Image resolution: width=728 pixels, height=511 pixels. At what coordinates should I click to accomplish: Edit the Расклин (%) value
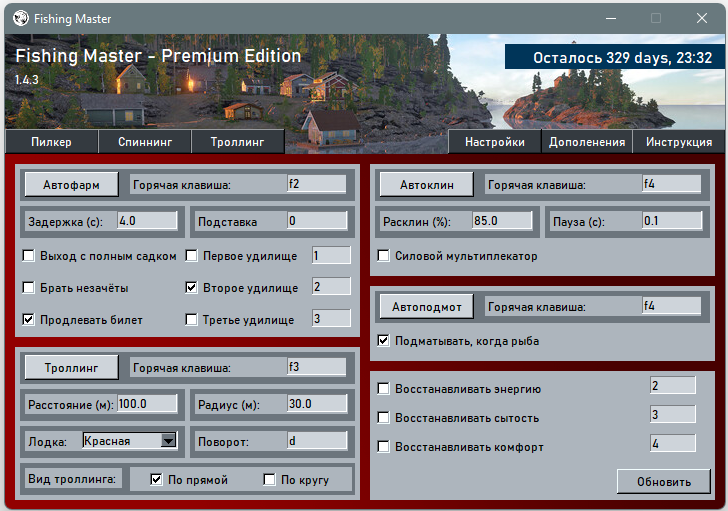click(502, 220)
